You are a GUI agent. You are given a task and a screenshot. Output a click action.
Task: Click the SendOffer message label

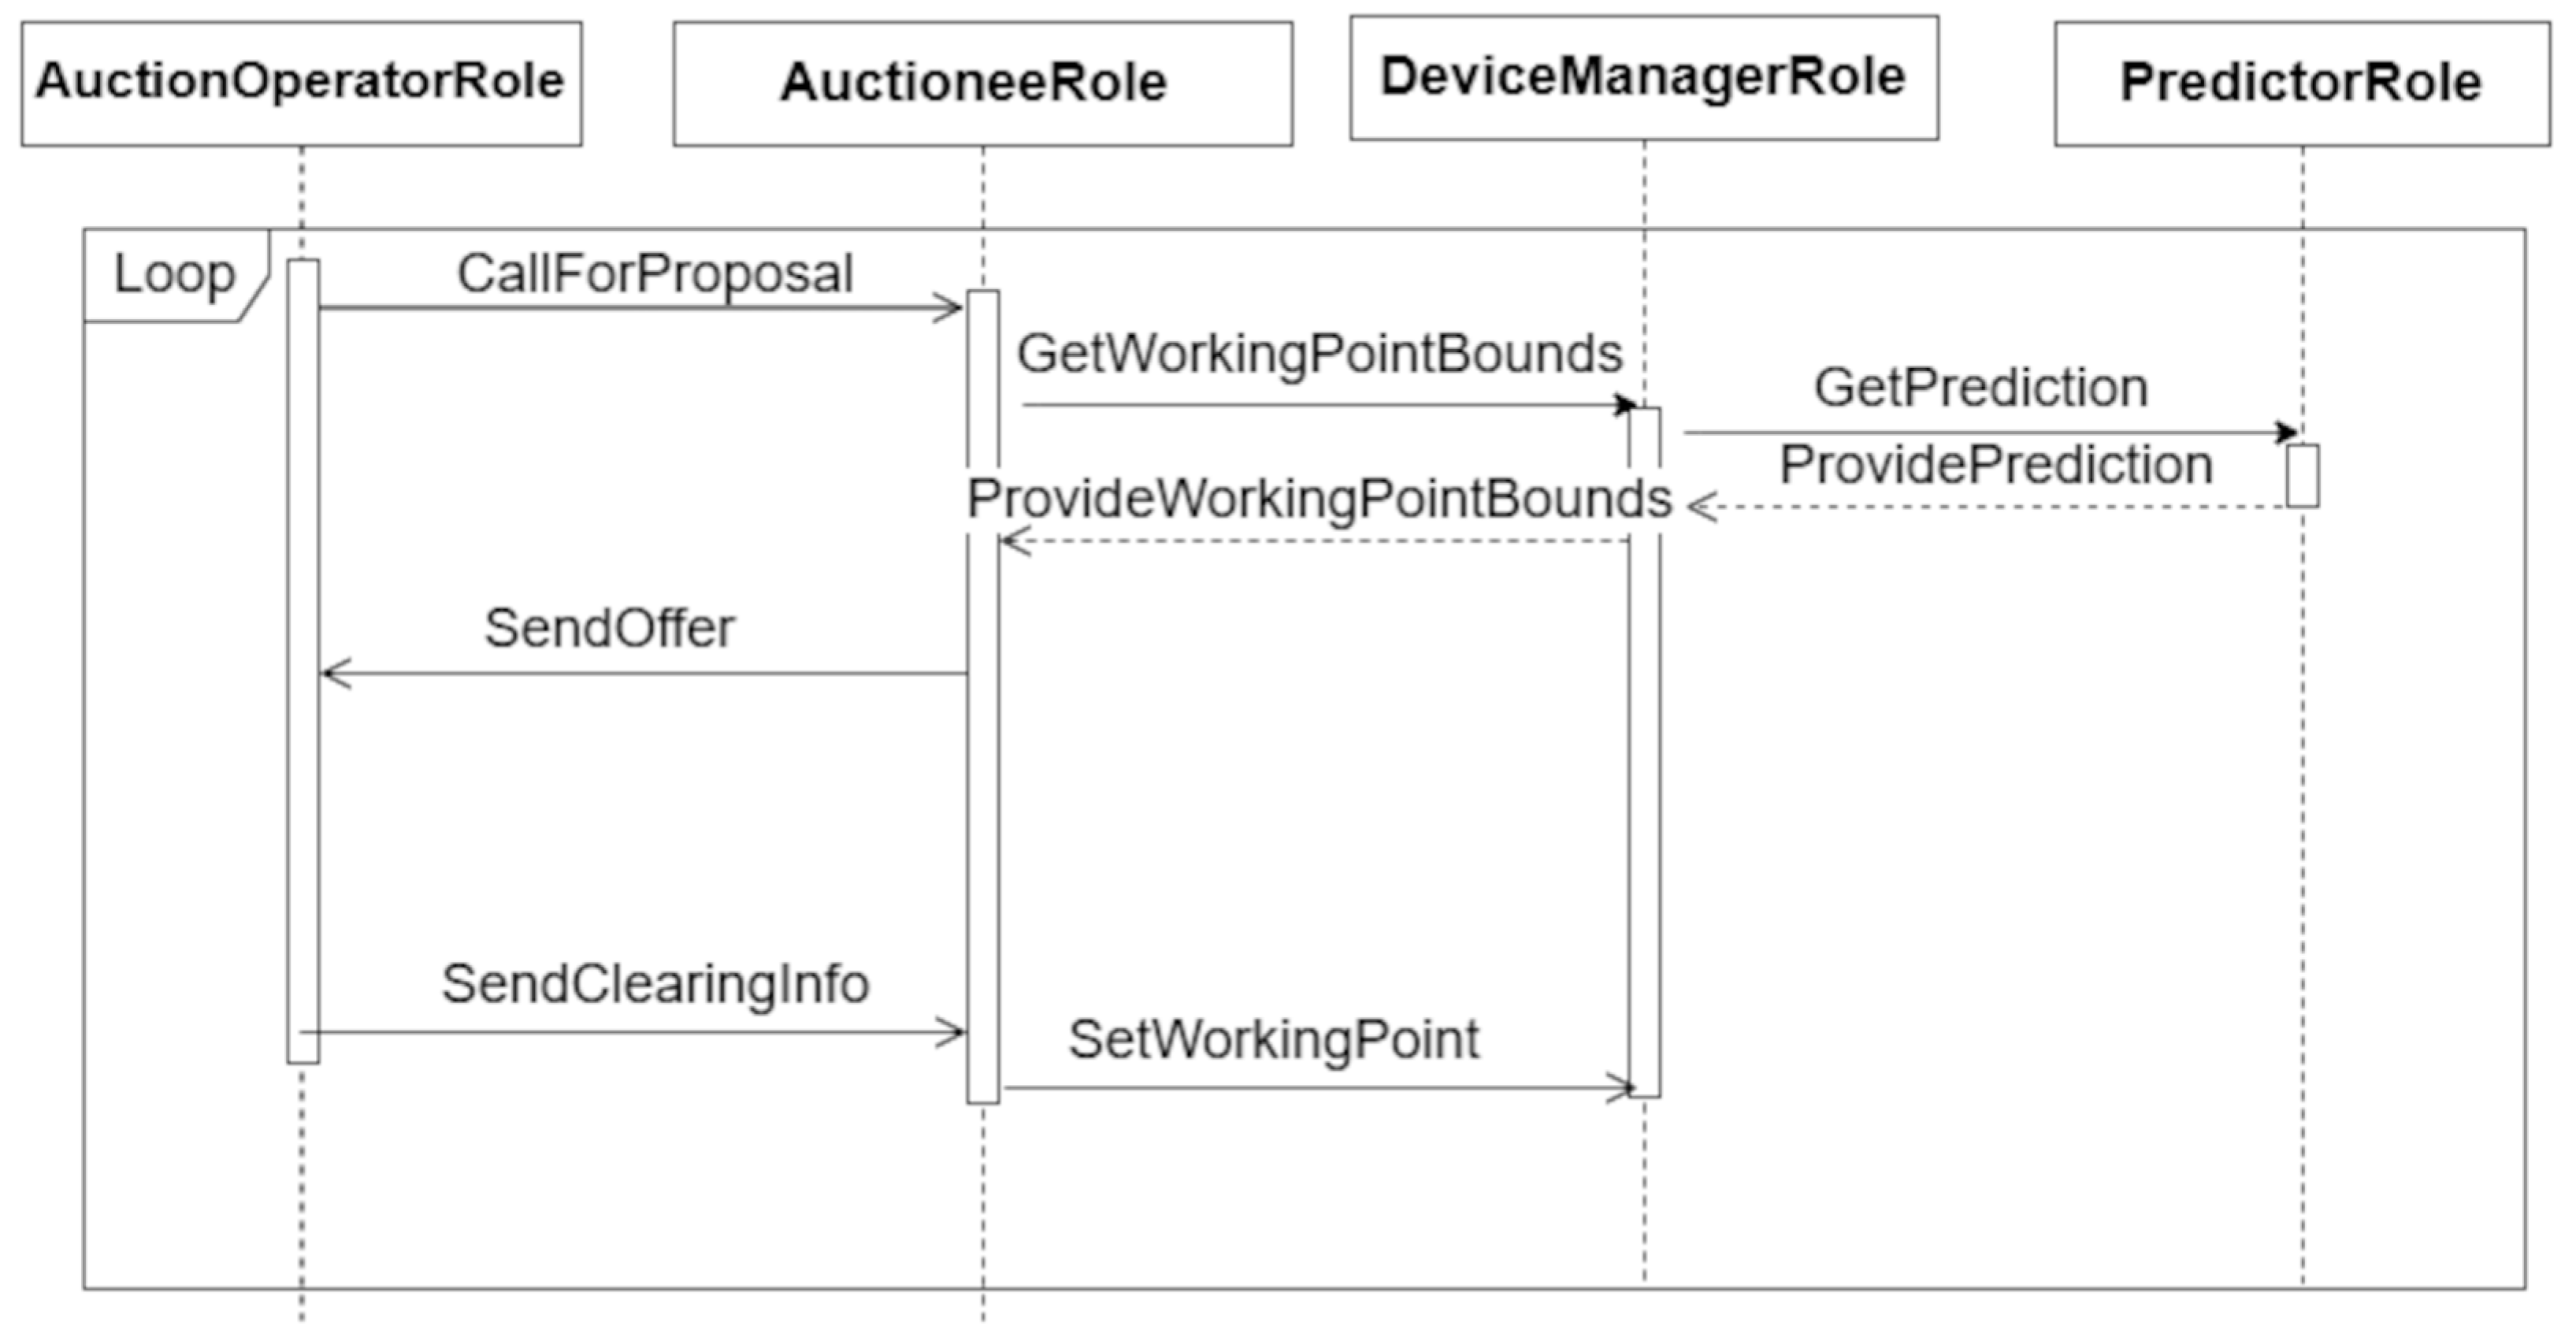click(609, 629)
